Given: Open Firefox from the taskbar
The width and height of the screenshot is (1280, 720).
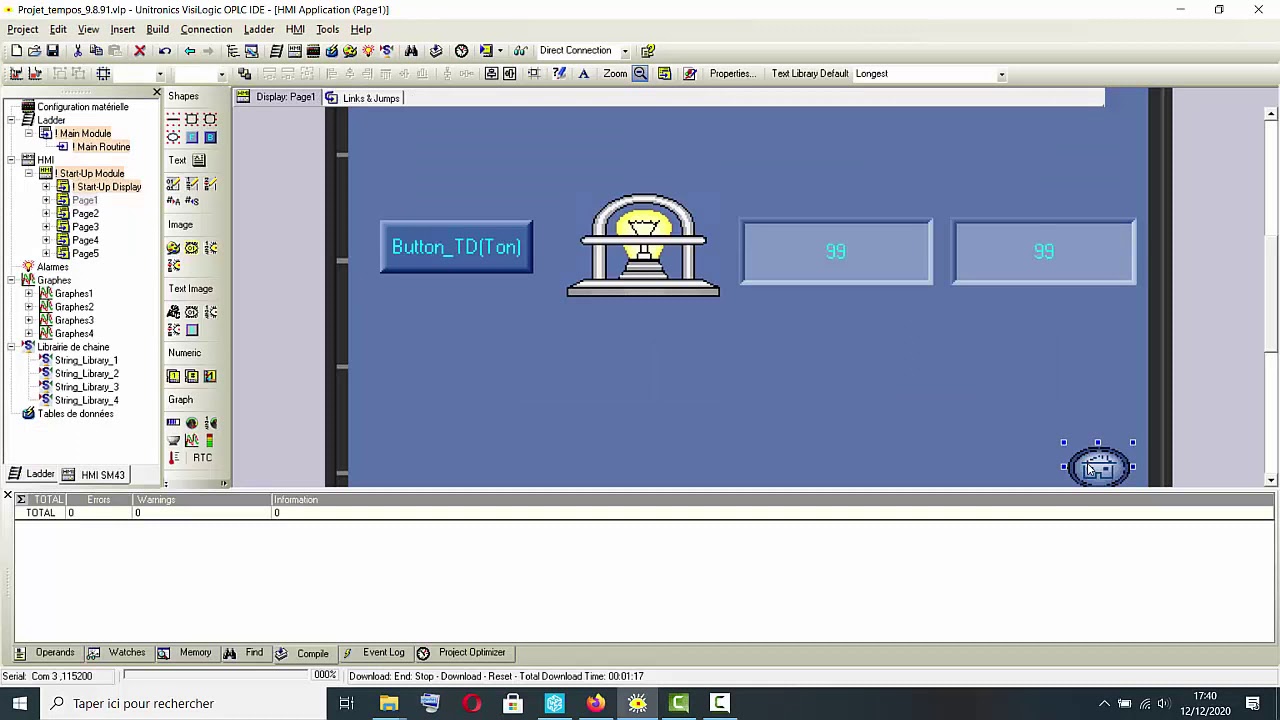Looking at the screenshot, I should (x=595, y=704).
